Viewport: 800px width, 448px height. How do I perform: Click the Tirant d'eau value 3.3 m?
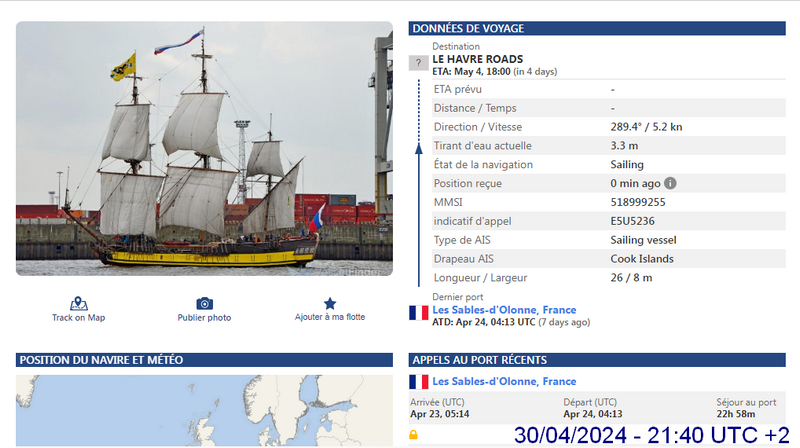coord(624,145)
